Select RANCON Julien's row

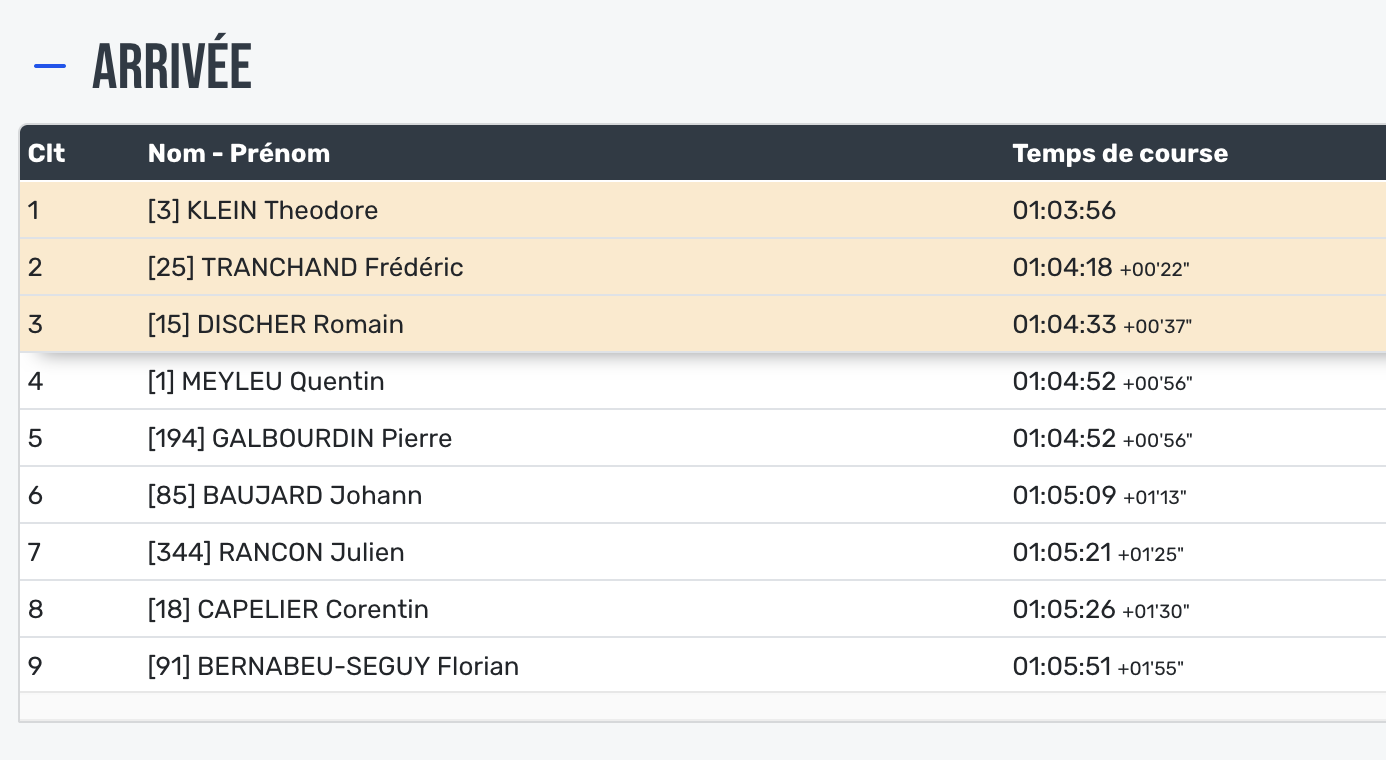click(276, 552)
